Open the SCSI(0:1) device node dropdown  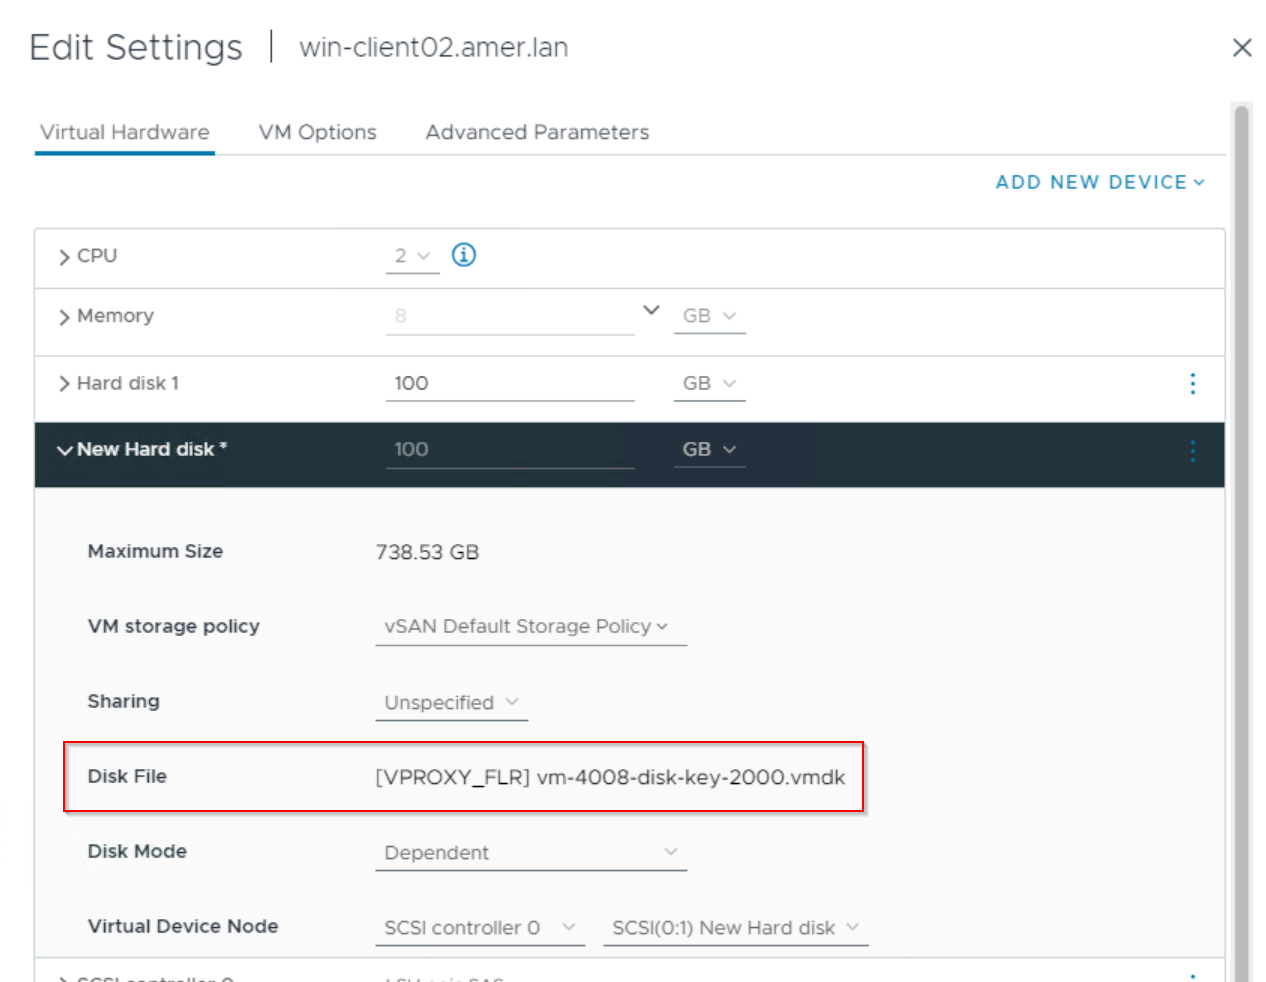click(735, 928)
